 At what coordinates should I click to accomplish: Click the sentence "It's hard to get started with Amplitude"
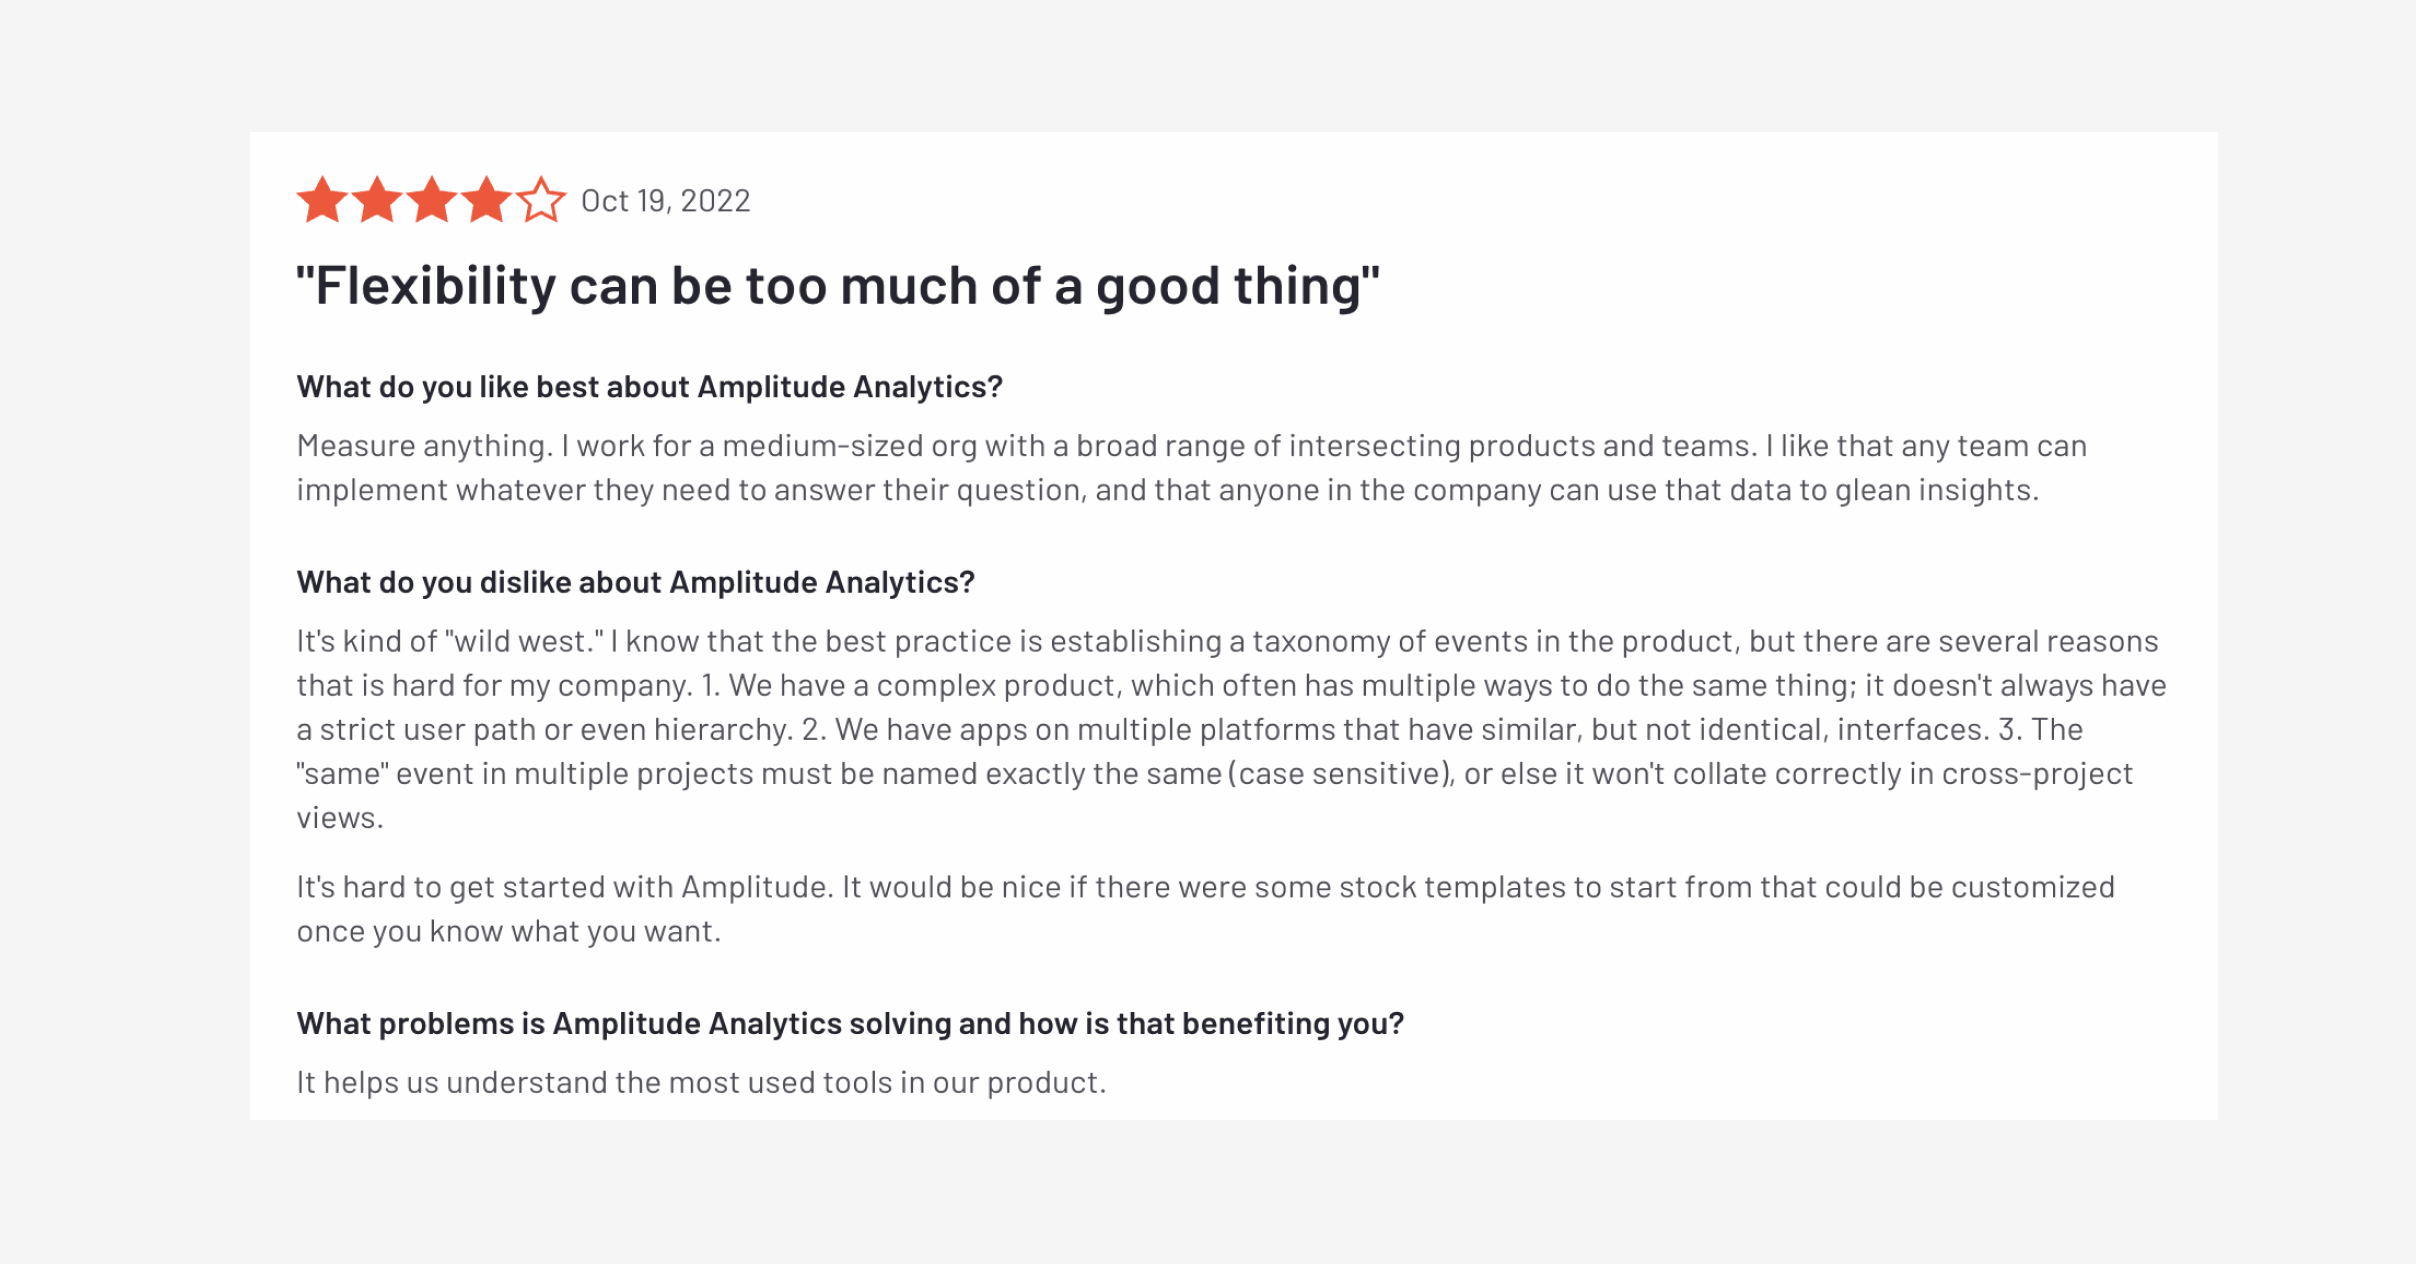tap(564, 887)
